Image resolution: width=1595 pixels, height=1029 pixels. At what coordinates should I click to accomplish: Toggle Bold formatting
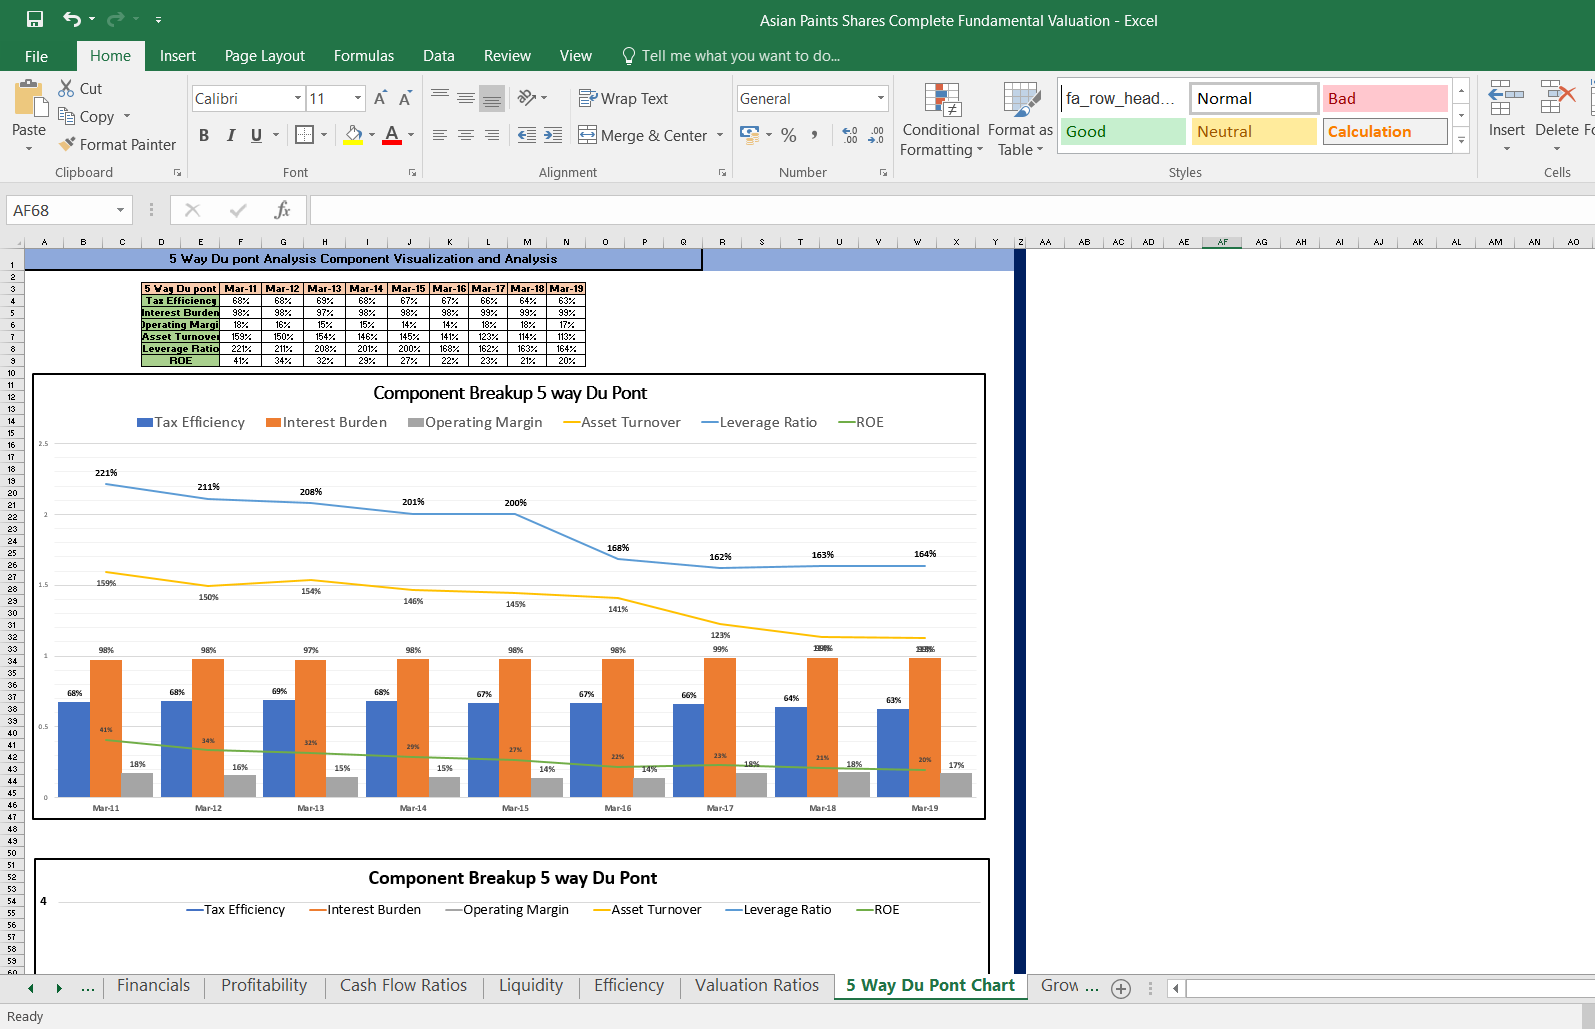click(204, 135)
